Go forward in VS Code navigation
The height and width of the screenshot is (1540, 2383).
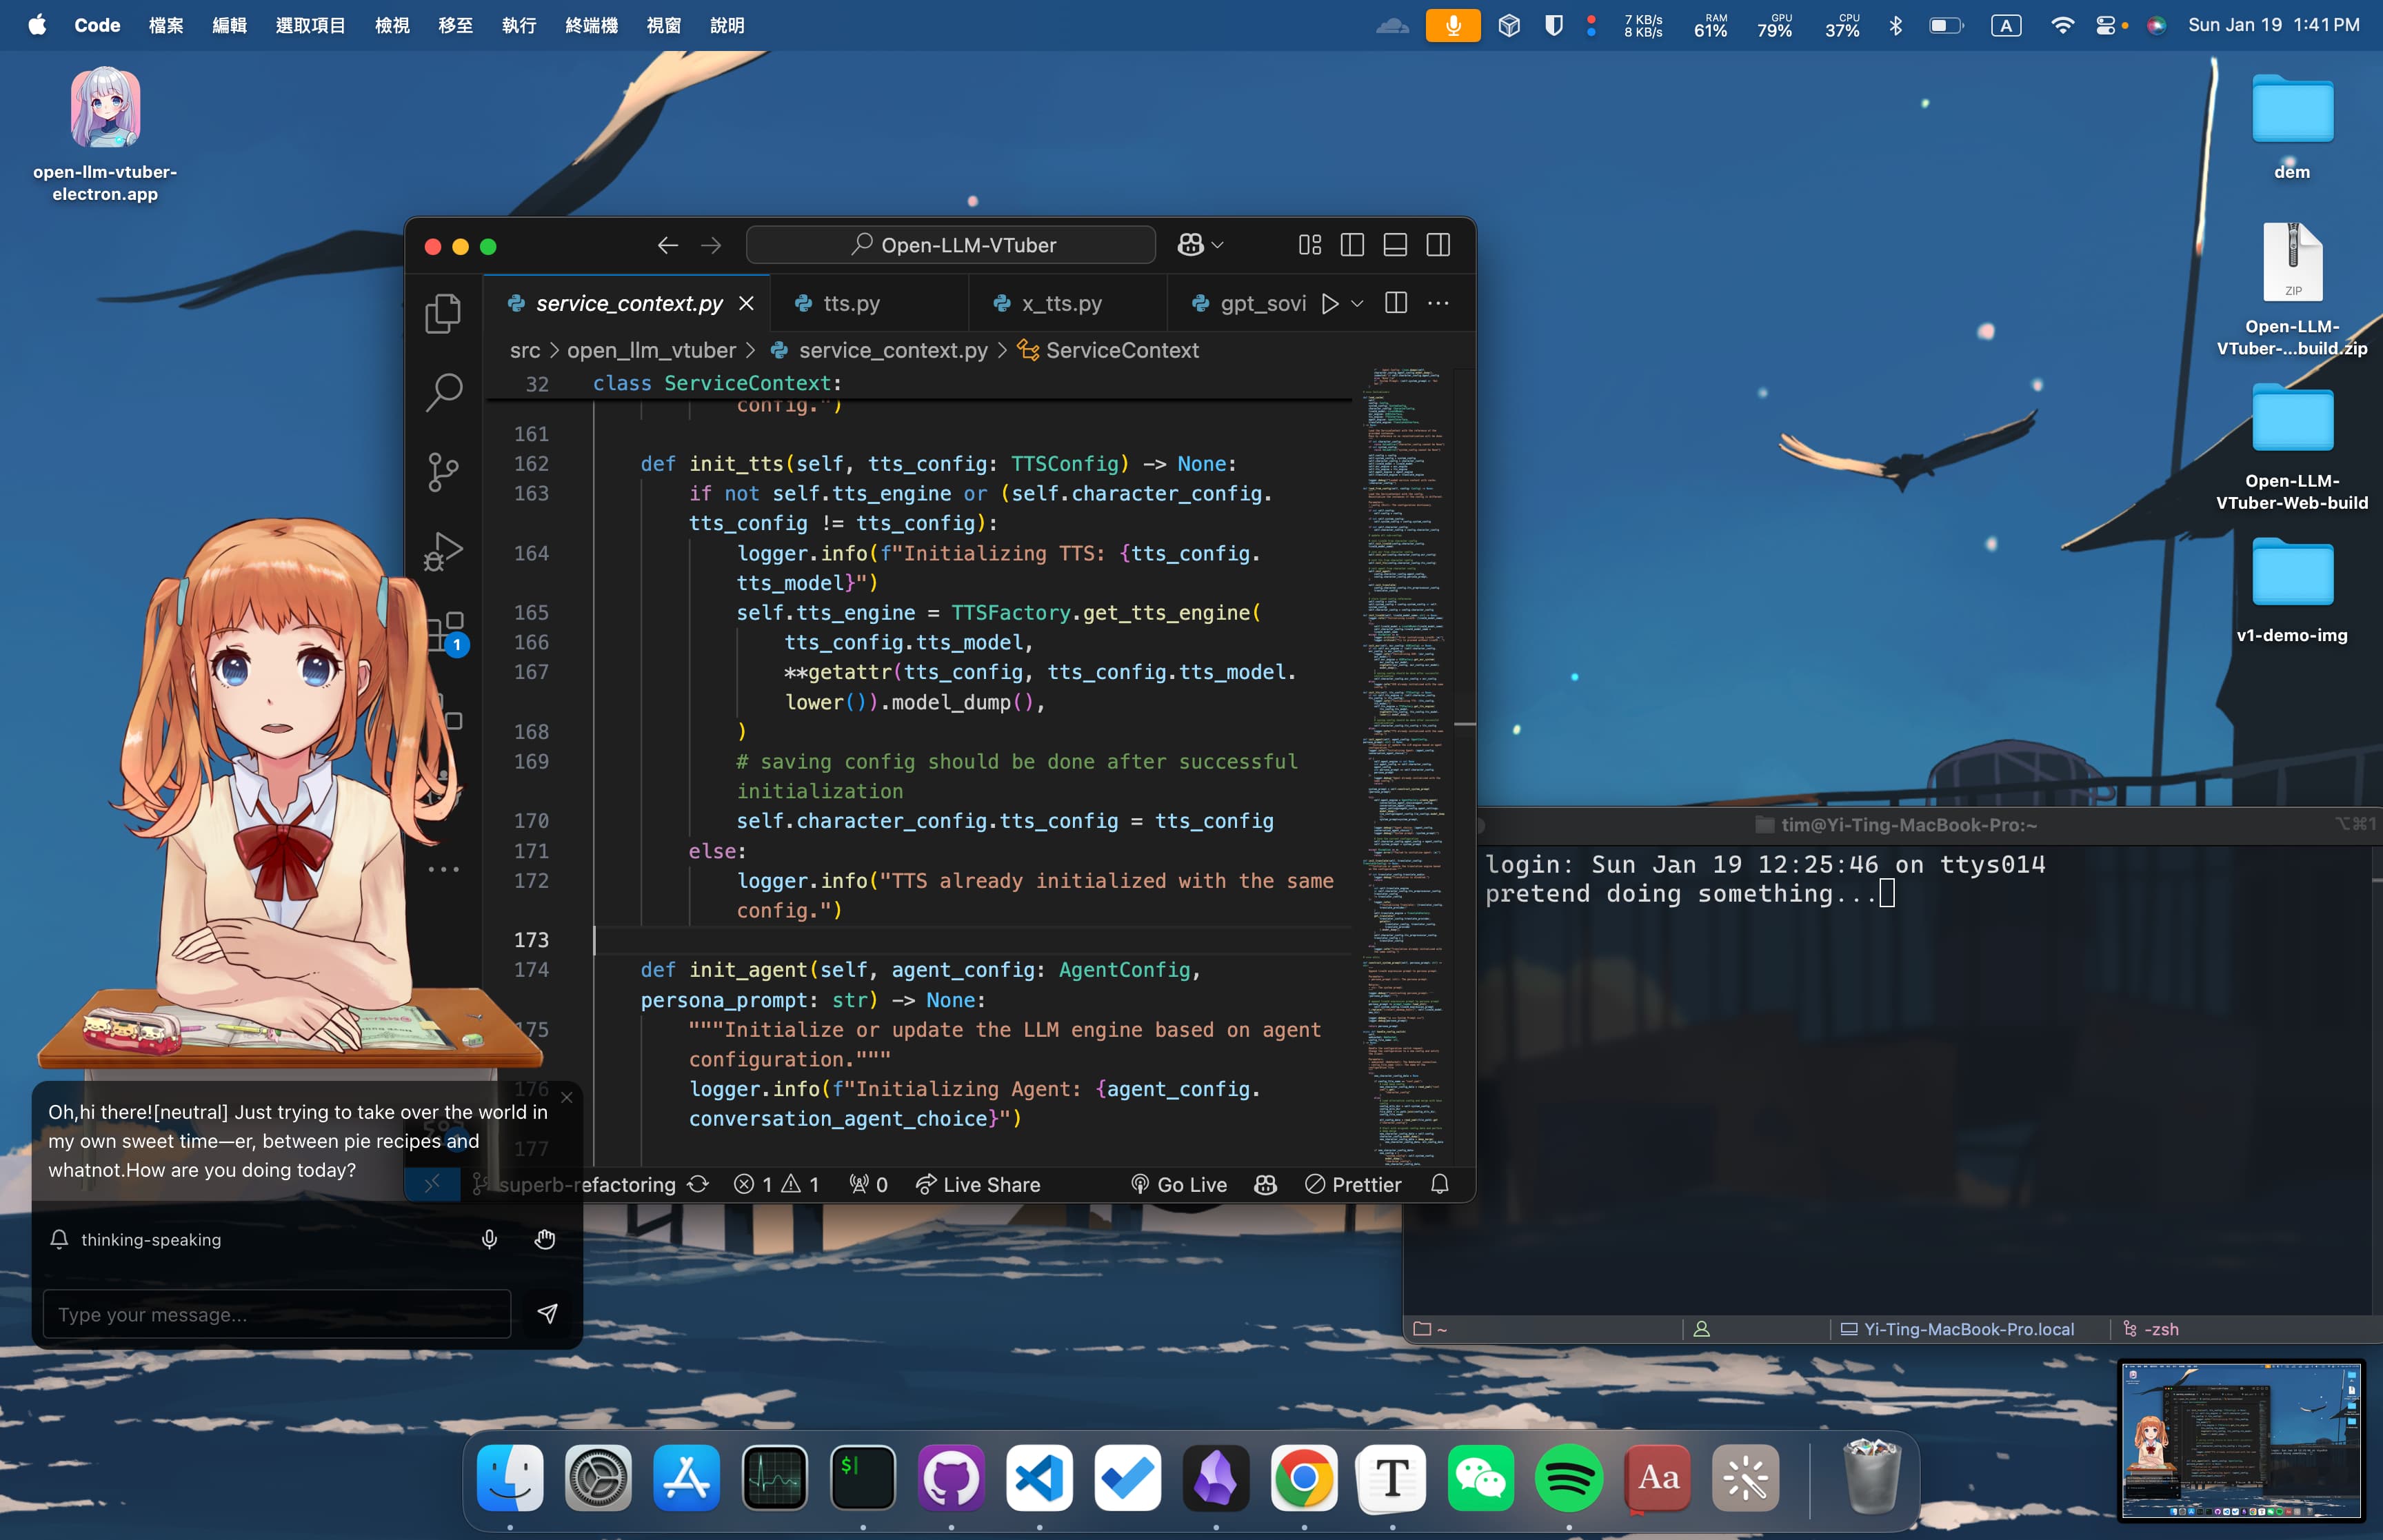pyautogui.click(x=711, y=245)
